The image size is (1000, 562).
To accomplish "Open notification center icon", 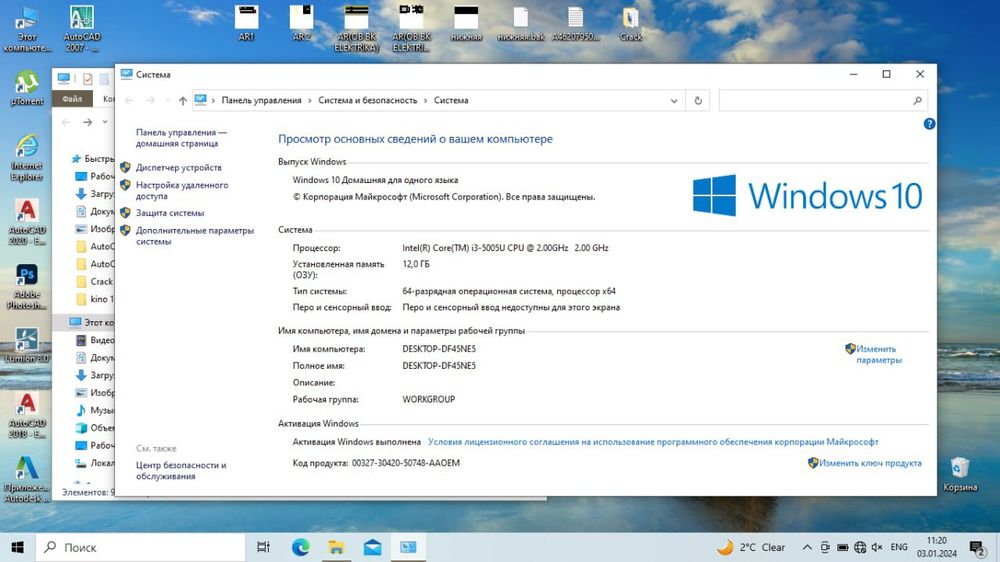I will (x=977, y=547).
